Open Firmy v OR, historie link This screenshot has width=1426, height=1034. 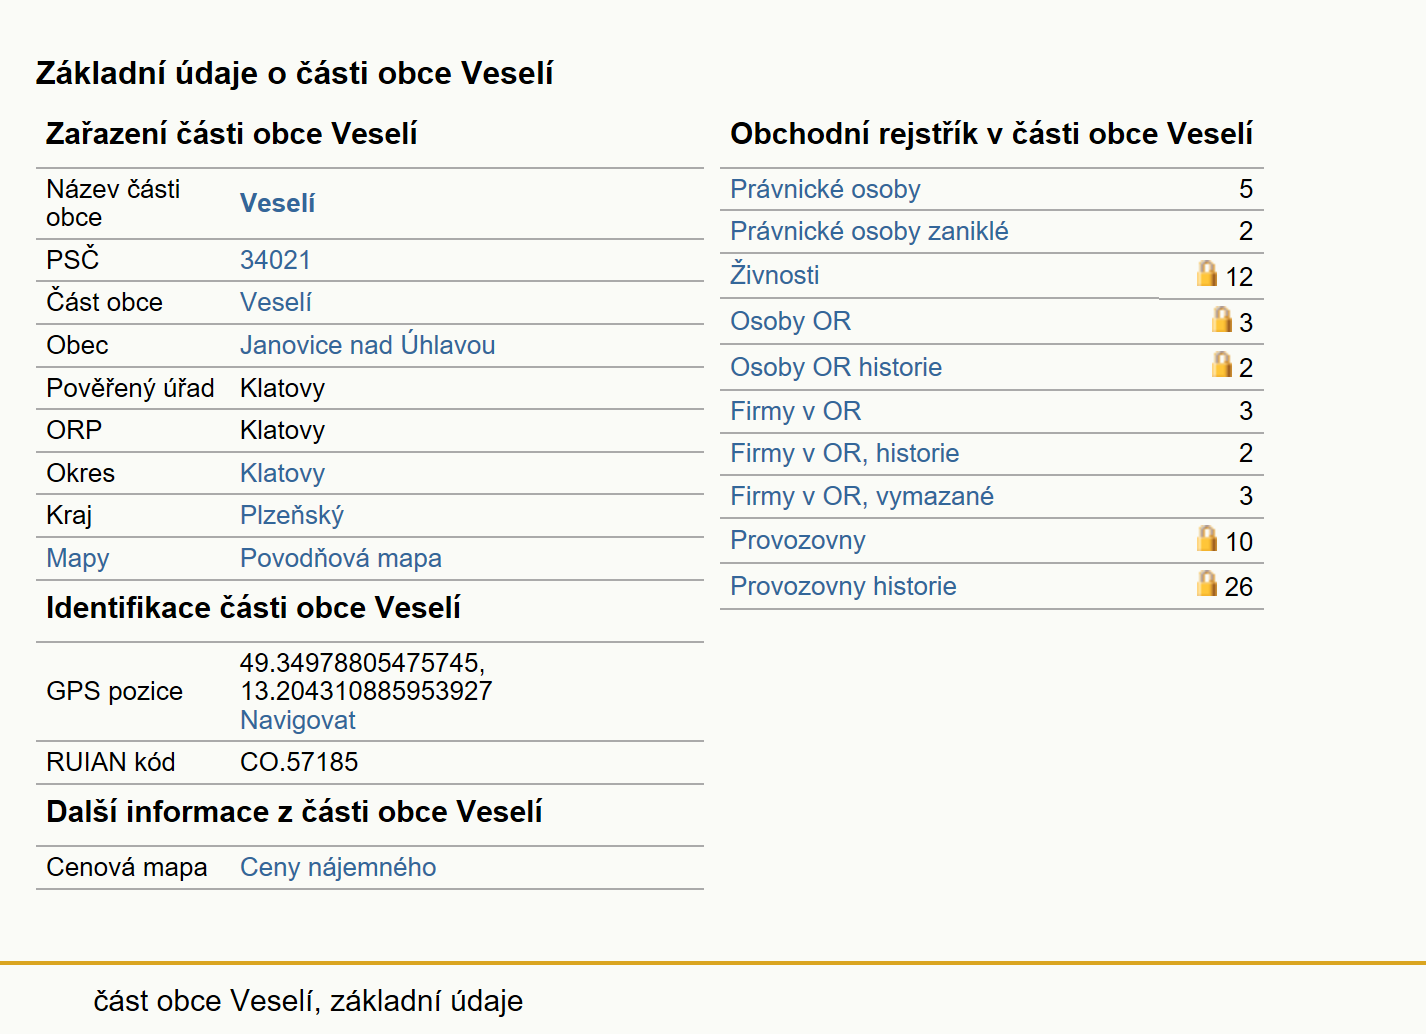click(844, 453)
